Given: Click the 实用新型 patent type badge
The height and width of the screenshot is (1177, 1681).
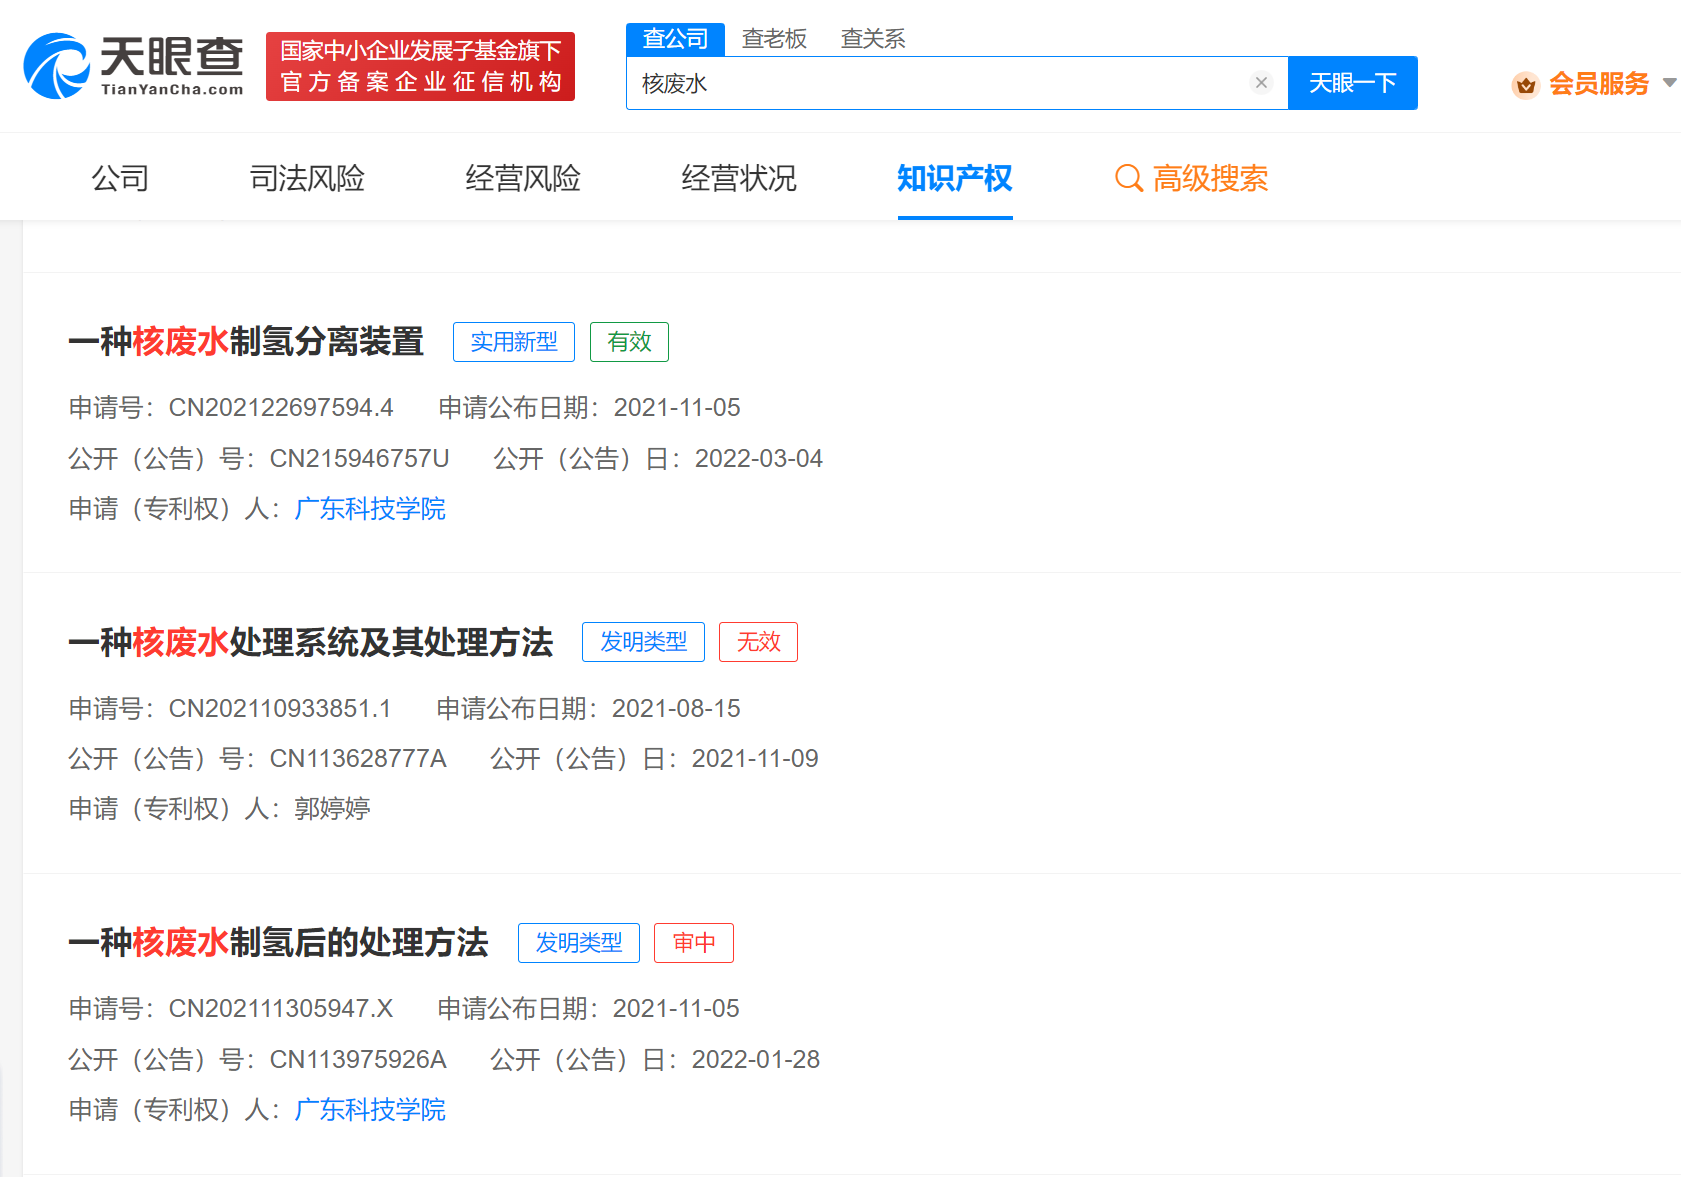Looking at the screenshot, I should point(513,341).
